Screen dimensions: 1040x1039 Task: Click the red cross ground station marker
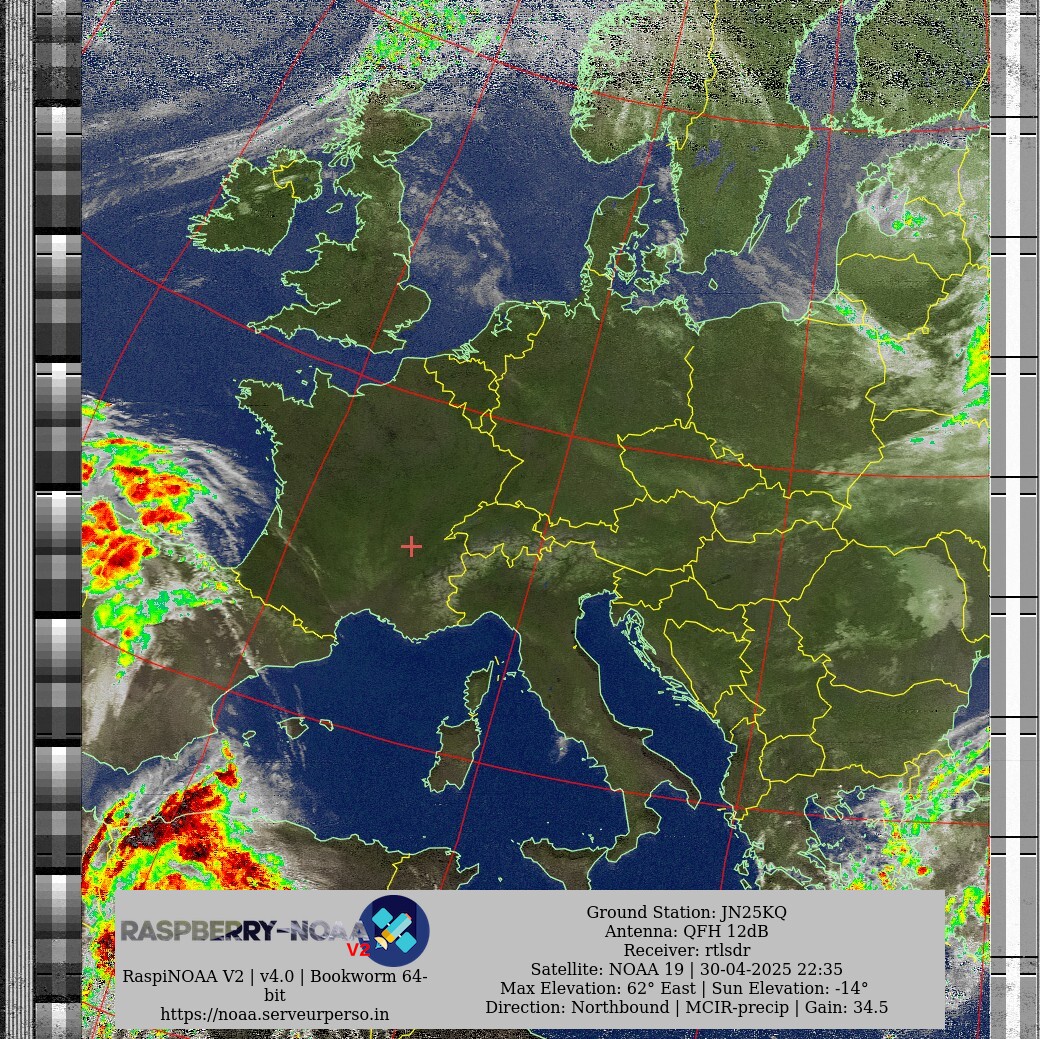(x=411, y=547)
